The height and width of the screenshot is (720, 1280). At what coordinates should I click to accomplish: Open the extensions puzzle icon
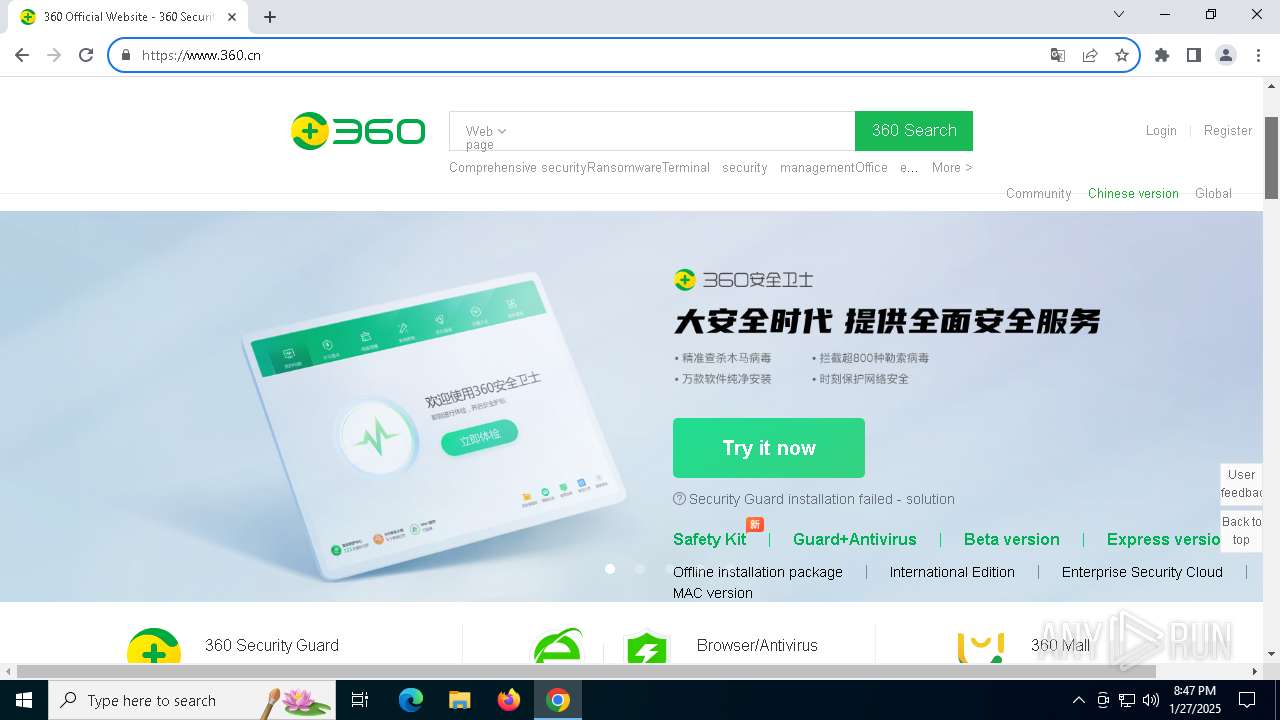1162,55
